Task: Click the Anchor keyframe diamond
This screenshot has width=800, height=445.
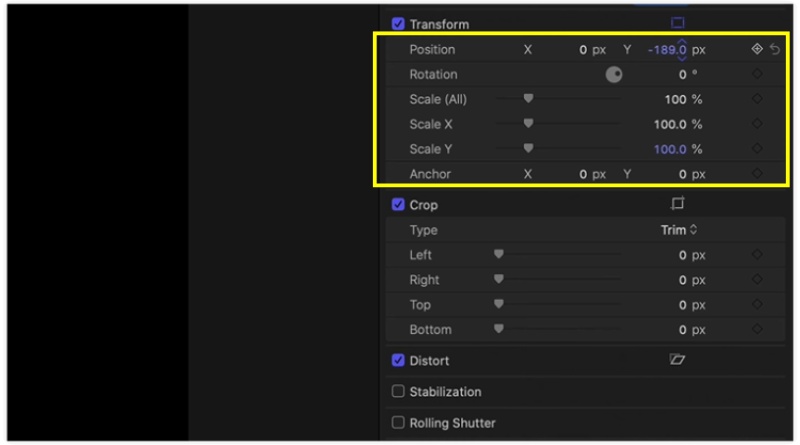Action: 757,174
